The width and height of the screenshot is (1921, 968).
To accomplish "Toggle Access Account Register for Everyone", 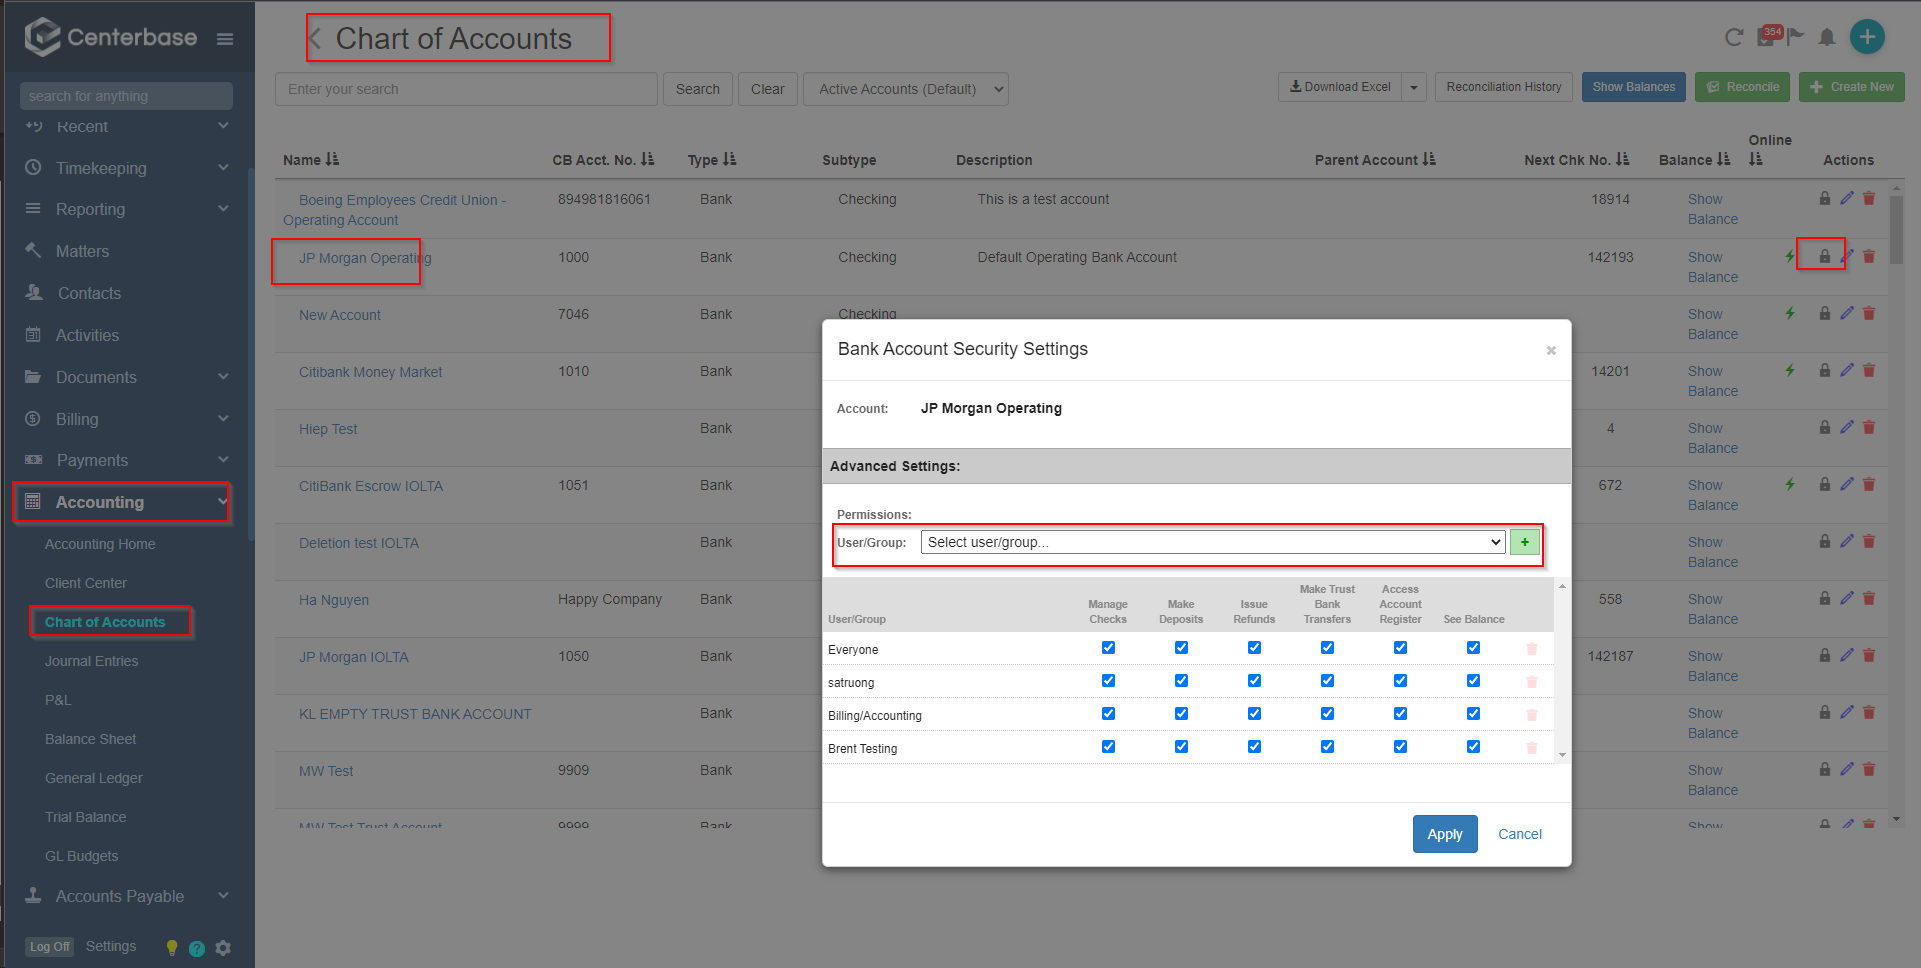I will coord(1400,648).
